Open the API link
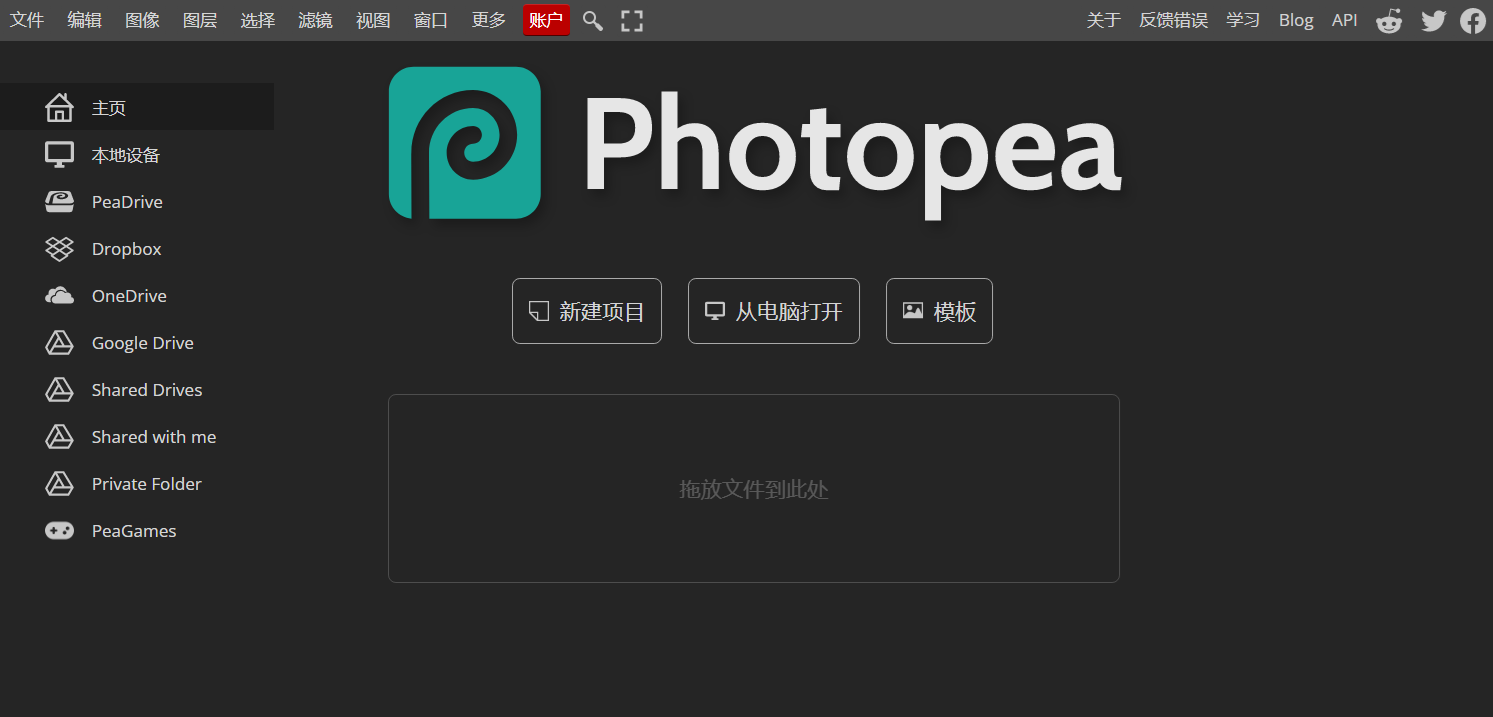This screenshot has width=1493, height=717. (1345, 20)
